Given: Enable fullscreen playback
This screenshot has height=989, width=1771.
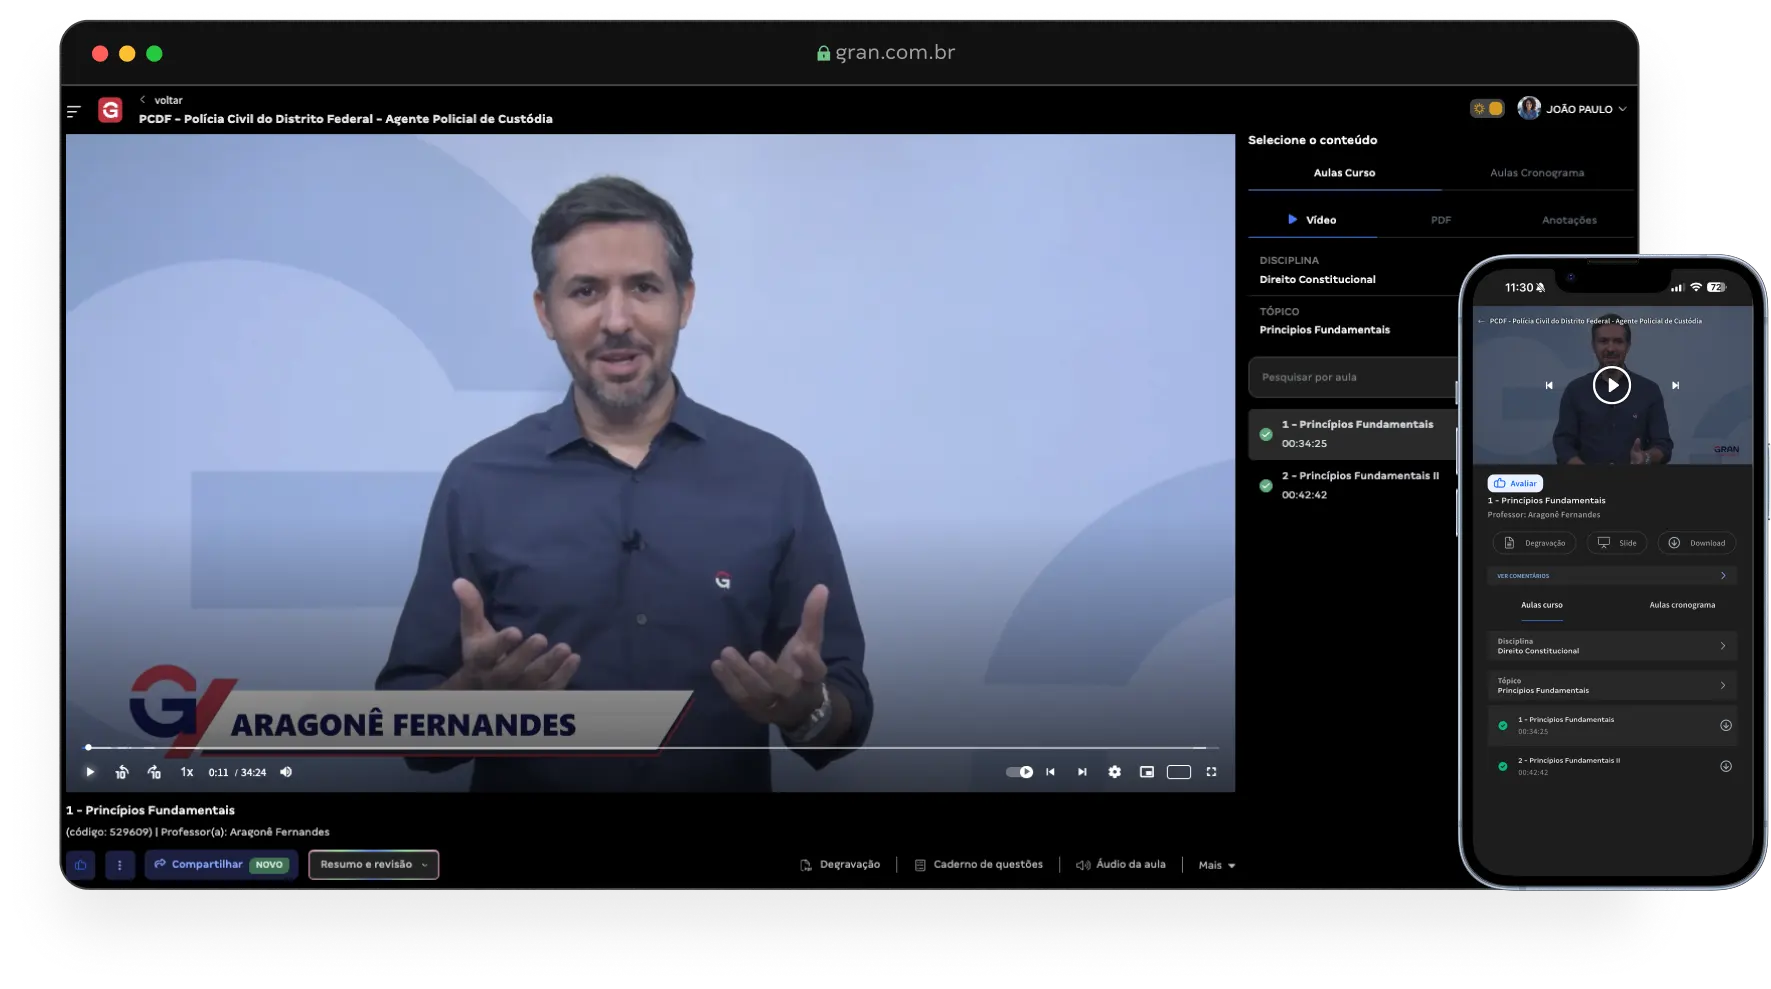Looking at the screenshot, I should point(1211,771).
